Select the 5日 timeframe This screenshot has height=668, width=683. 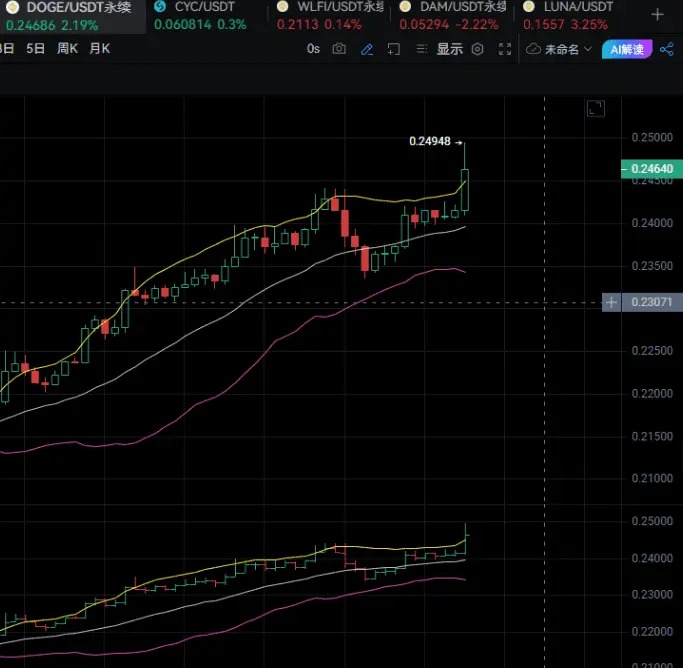click(x=35, y=48)
